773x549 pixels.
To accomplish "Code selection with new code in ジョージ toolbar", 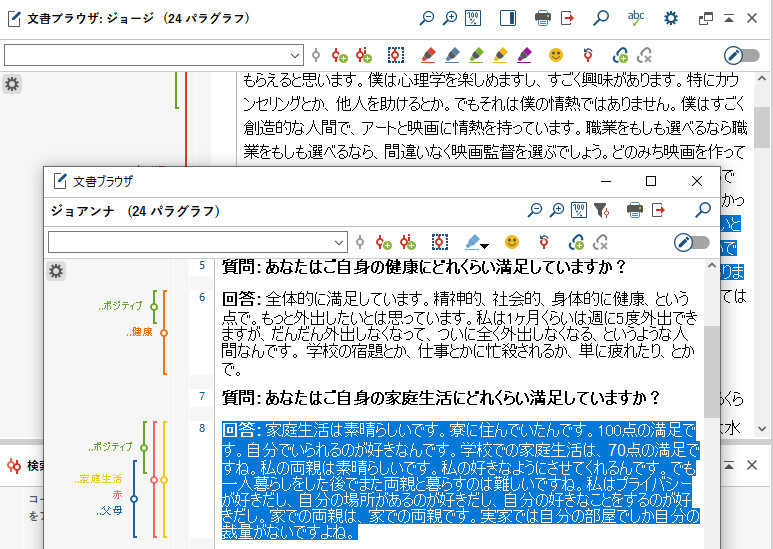I will (340, 55).
